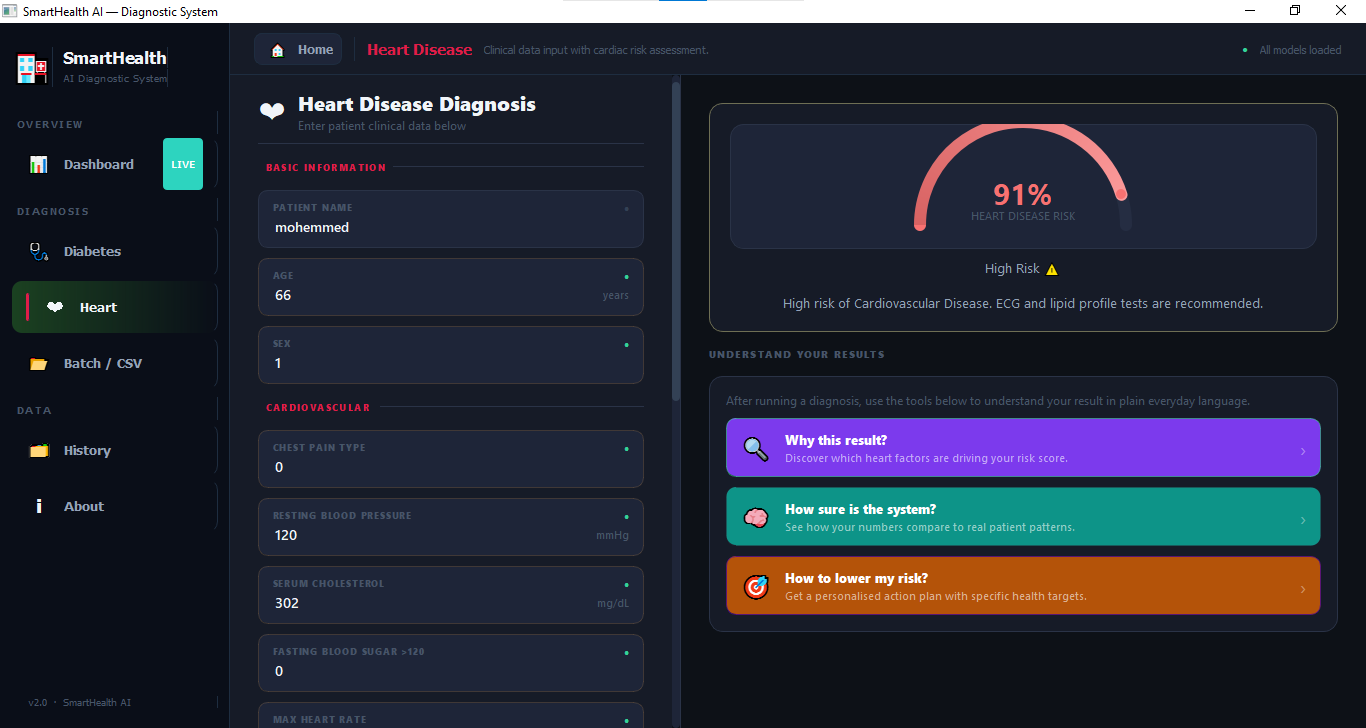This screenshot has height=728, width=1366.
Task: Open the How sure is the system card
Action: [x=1023, y=517]
